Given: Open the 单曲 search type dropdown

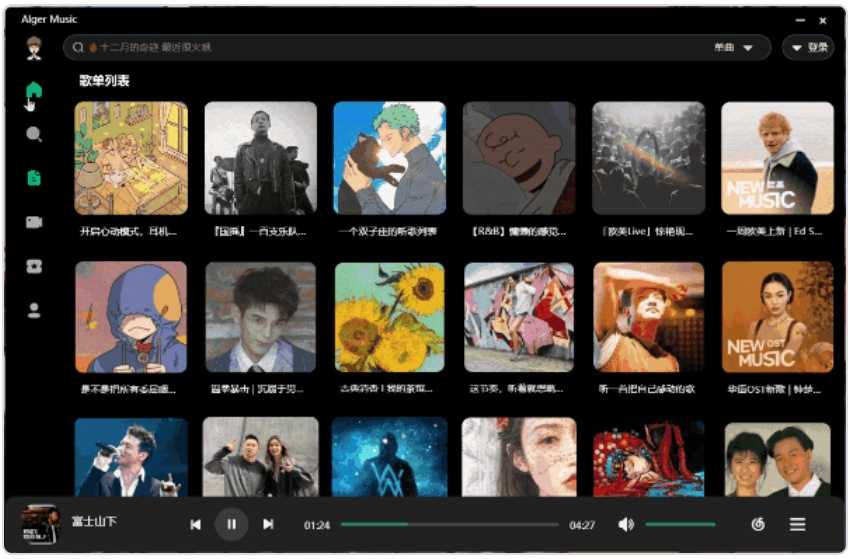Looking at the screenshot, I should pos(733,47).
